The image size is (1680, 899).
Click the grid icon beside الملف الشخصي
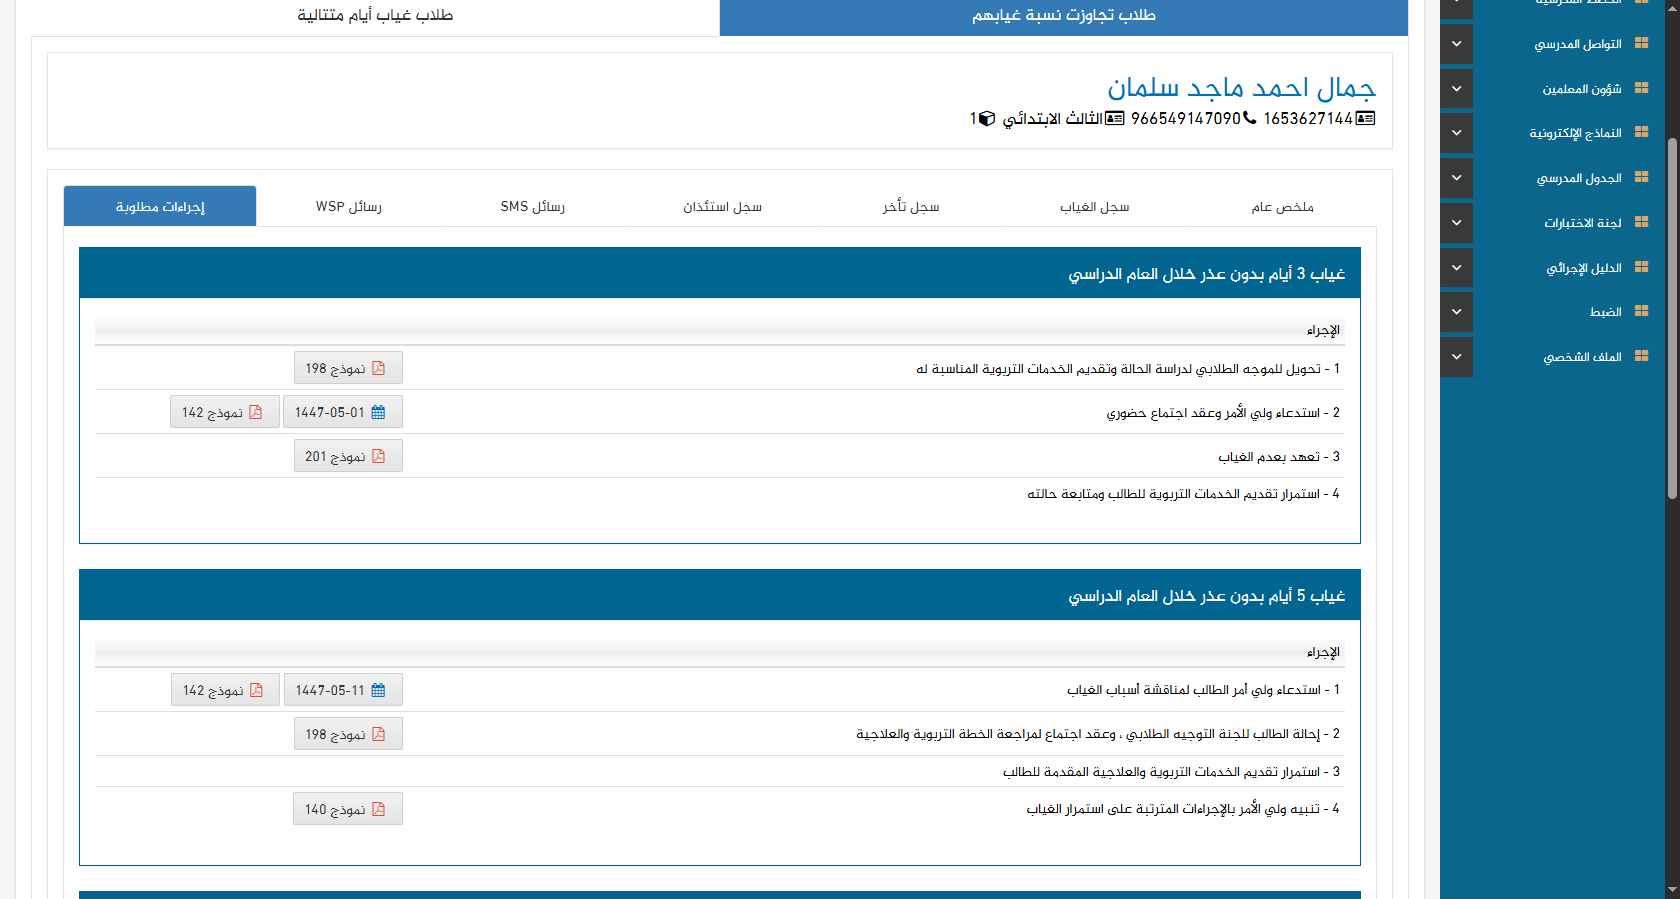click(1641, 356)
